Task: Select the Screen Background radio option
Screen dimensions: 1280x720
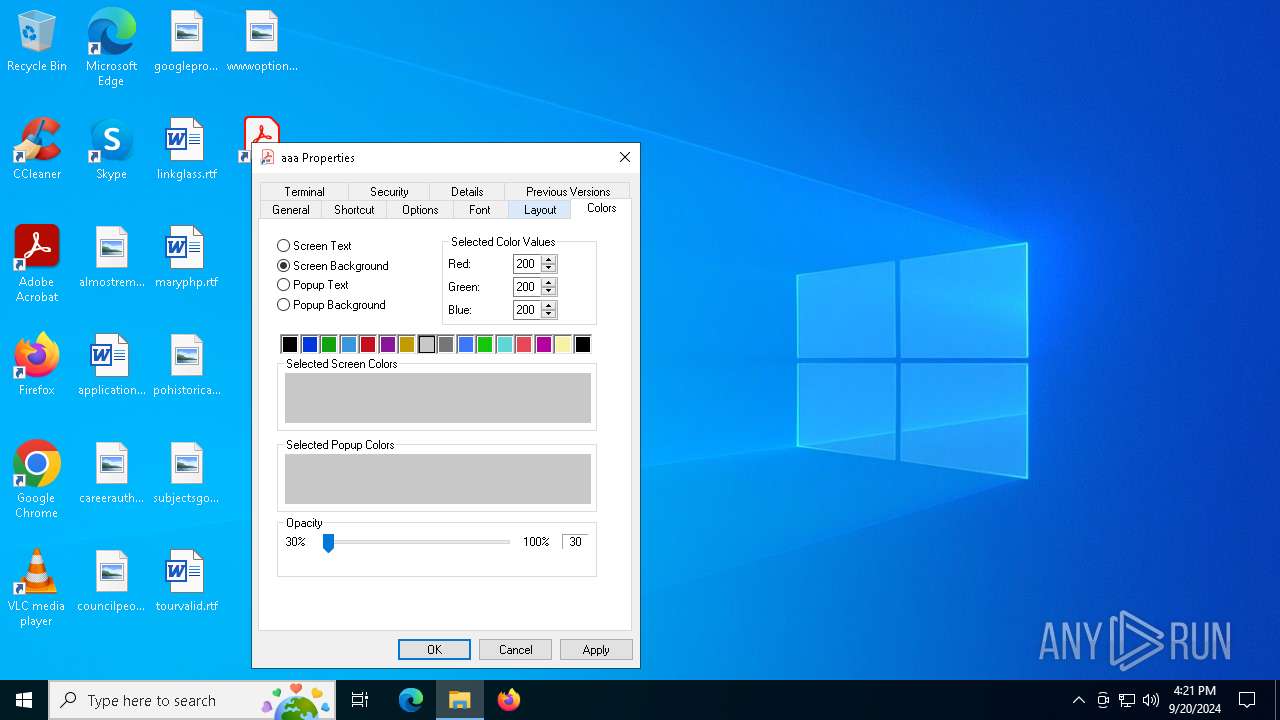Action: coord(333,266)
